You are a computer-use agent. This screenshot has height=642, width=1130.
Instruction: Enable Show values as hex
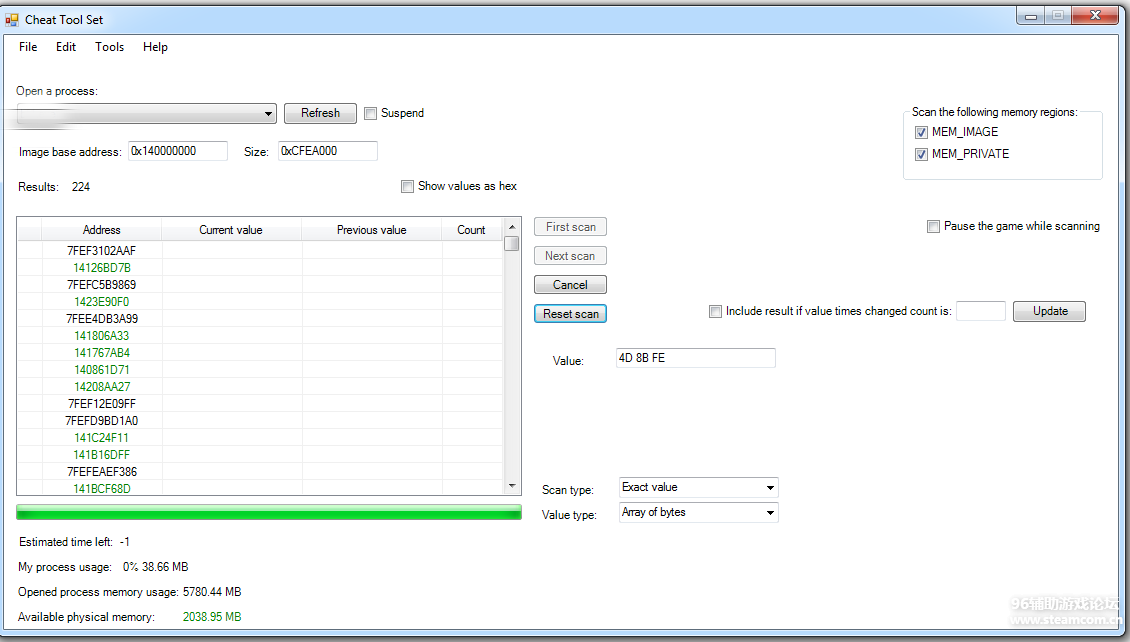[x=407, y=186]
